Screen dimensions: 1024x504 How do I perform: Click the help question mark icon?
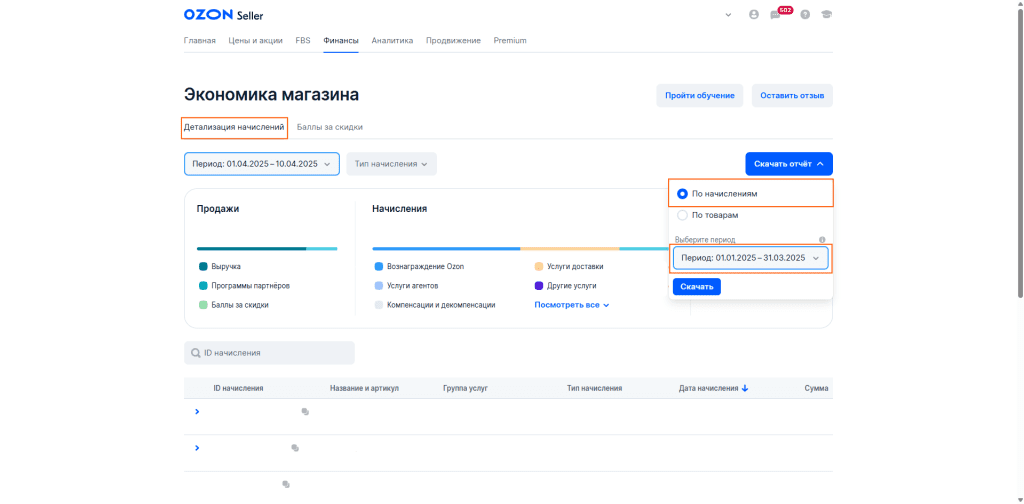(805, 15)
